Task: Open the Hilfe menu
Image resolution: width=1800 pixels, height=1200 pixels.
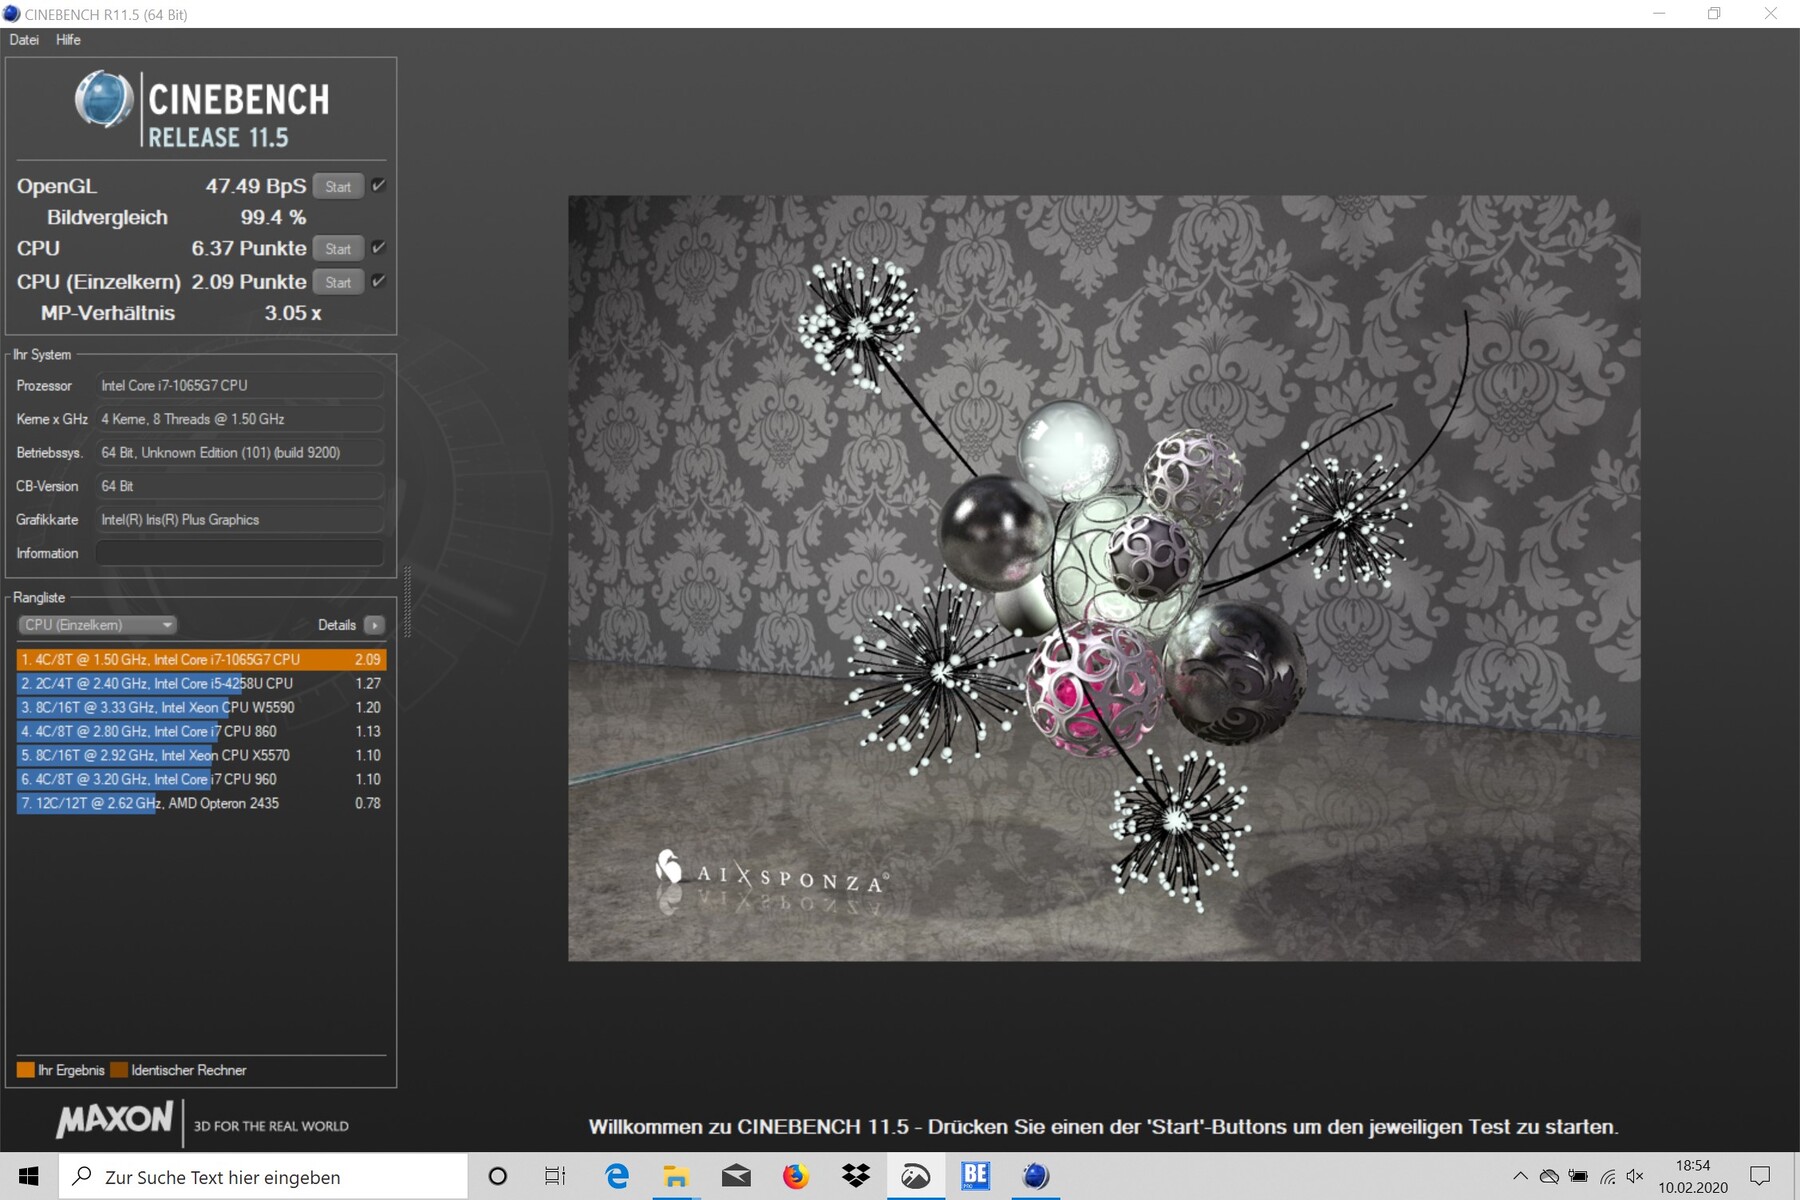Action: tap(68, 40)
